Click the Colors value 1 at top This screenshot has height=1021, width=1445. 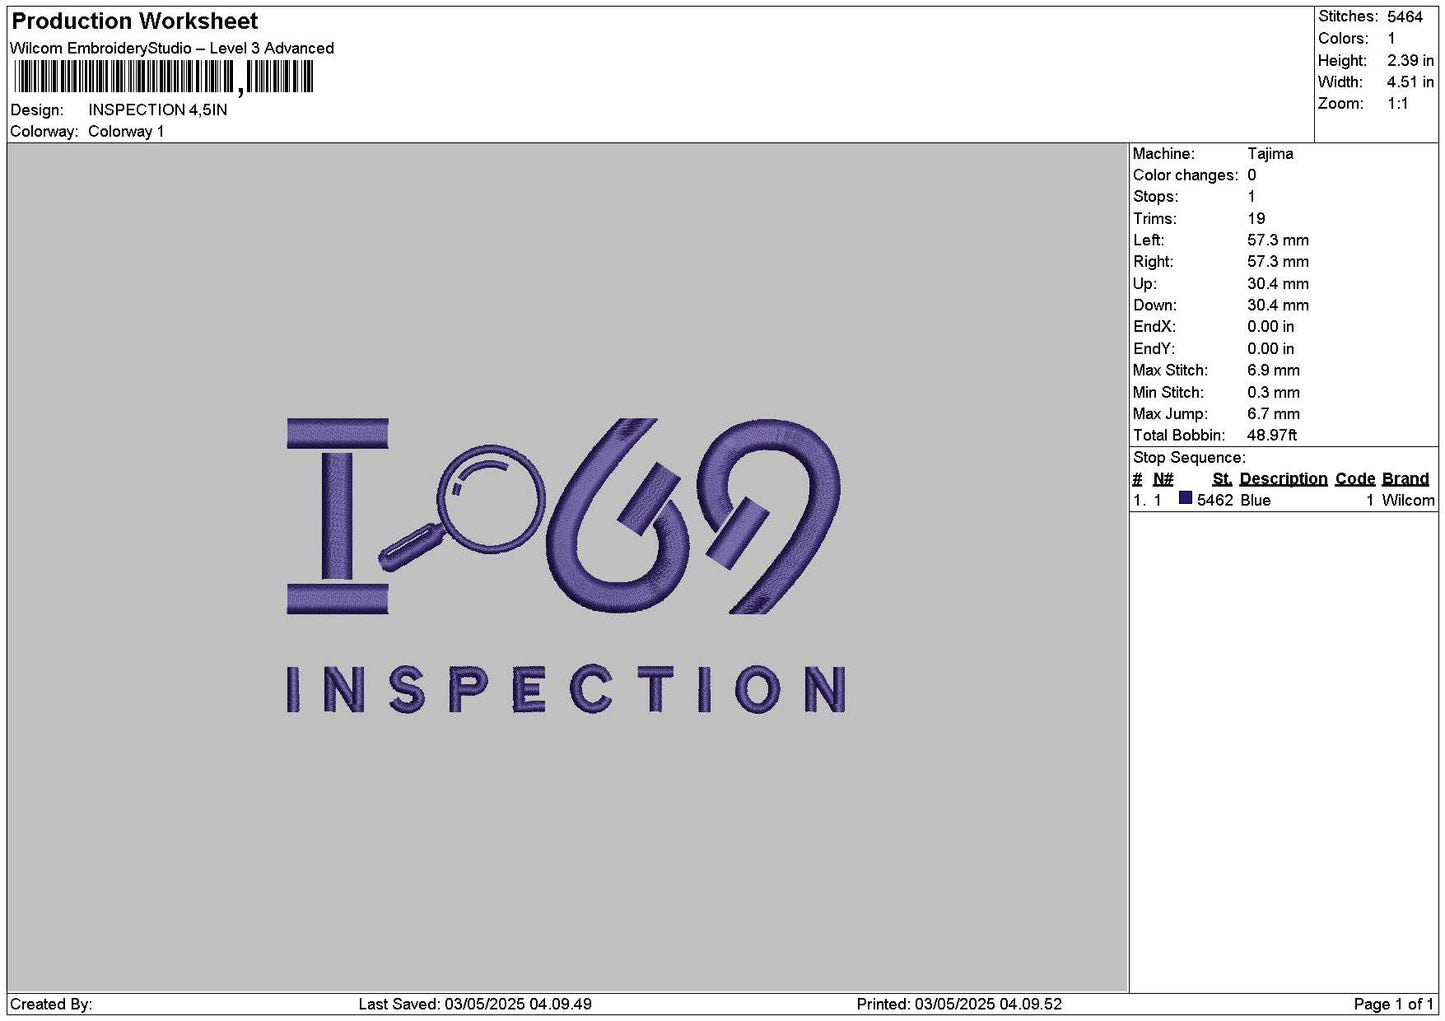coord(1391,39)
